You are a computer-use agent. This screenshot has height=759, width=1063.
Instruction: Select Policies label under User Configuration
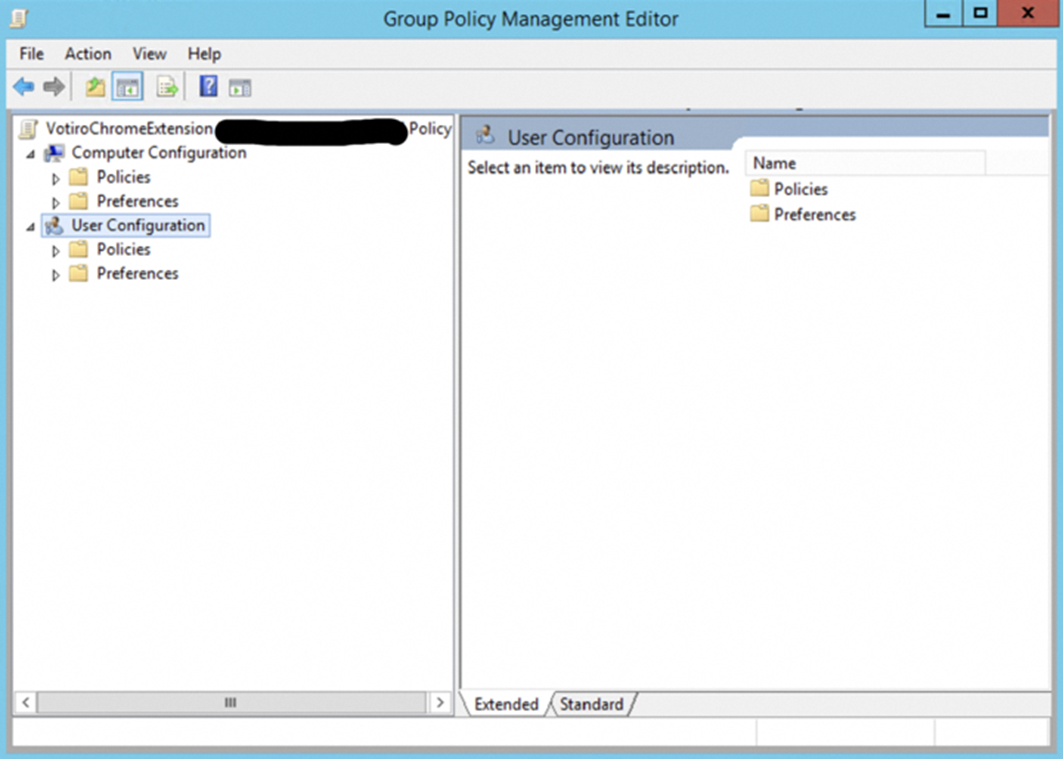point(123,250)
